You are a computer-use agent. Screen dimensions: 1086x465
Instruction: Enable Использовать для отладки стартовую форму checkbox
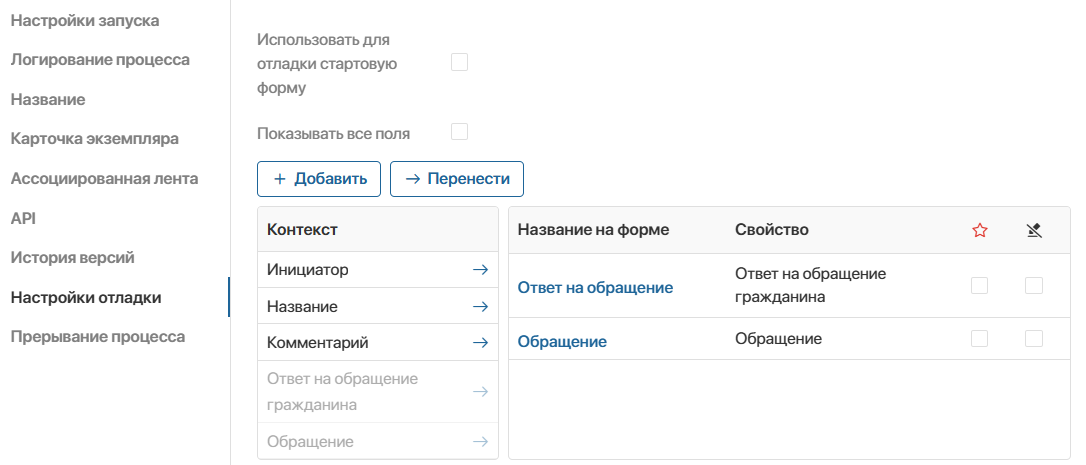pos(459,62)
